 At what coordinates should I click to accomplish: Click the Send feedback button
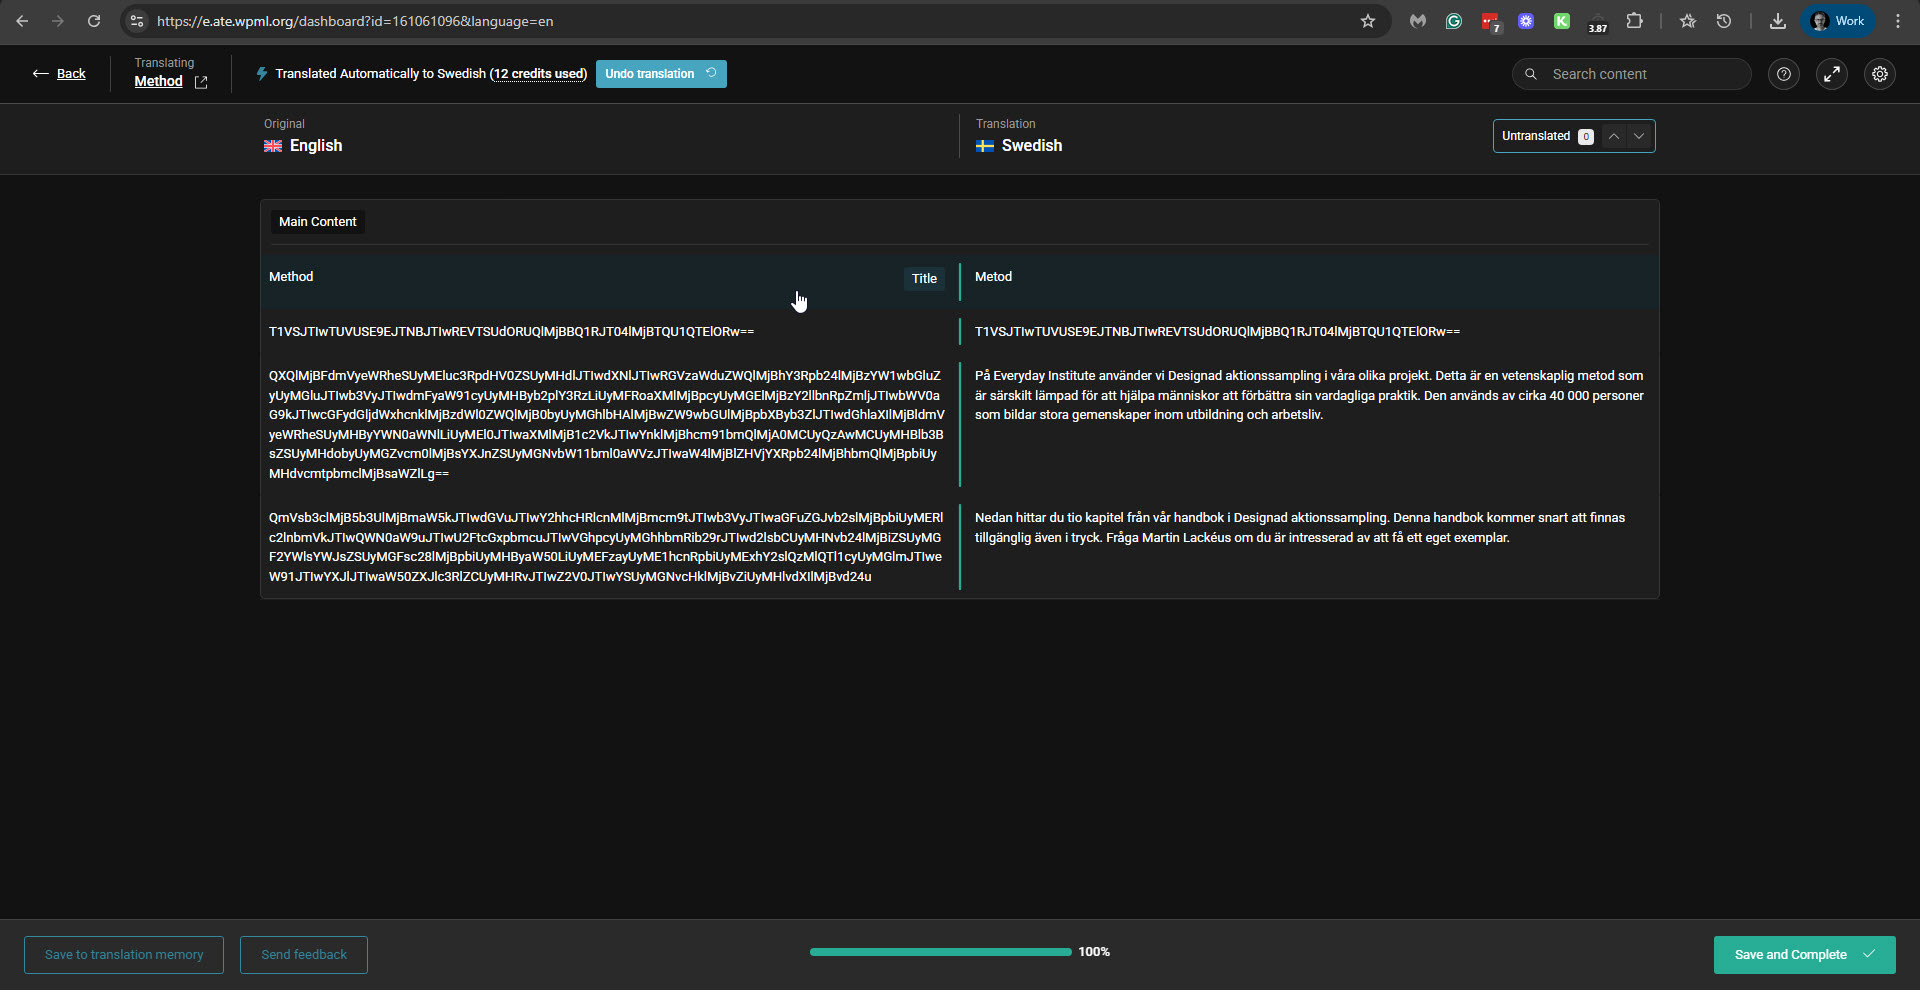[x=304, y=954]
